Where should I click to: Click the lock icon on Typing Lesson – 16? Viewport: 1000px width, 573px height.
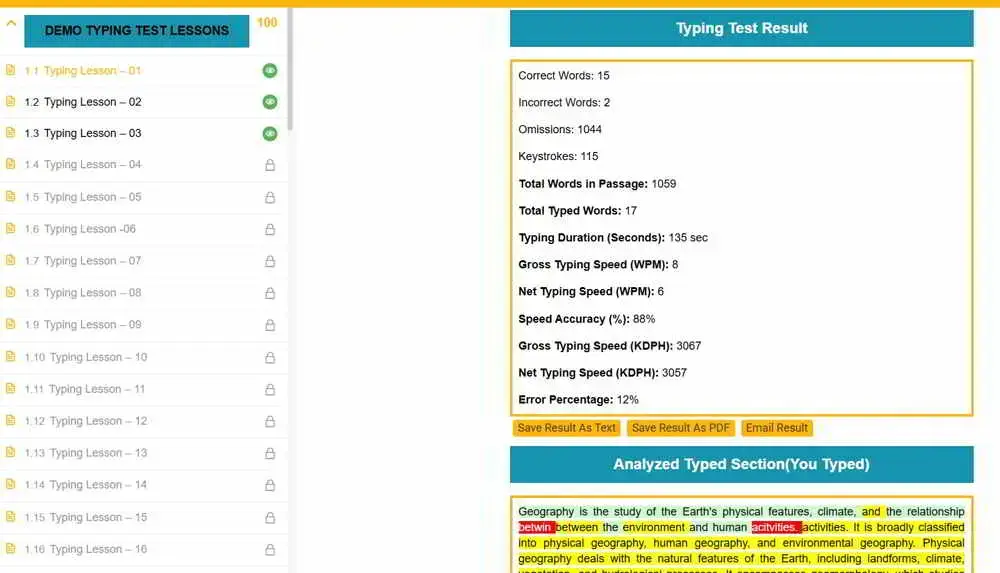[x=270, y=549]
